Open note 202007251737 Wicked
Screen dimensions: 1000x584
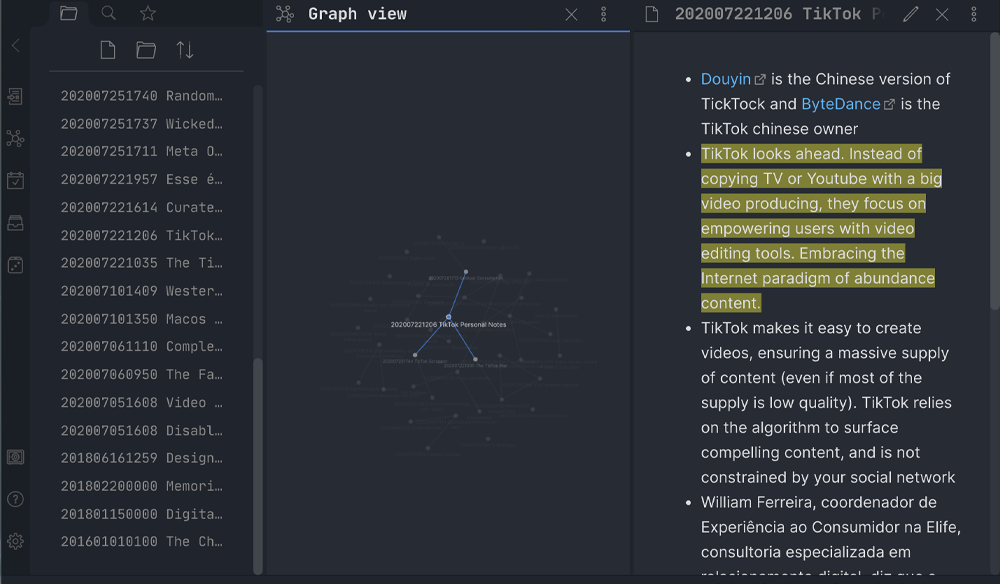pos(142,124)
